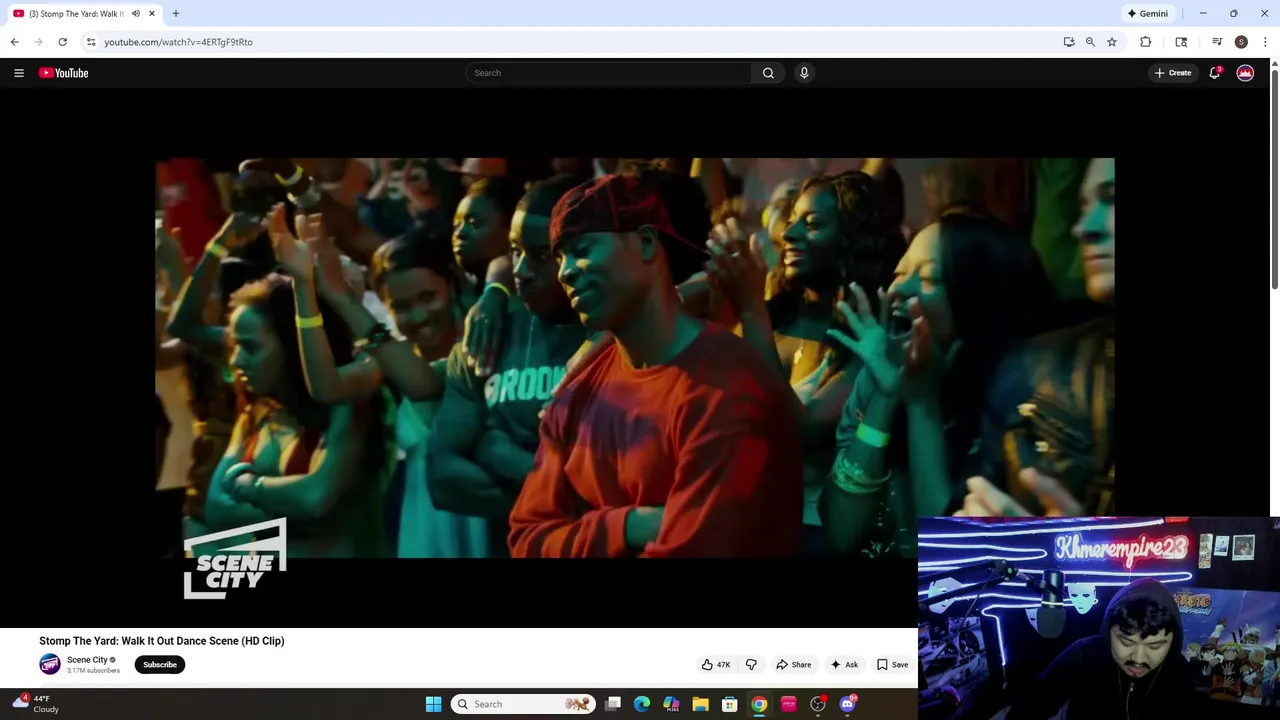
Task: Open Microsoft Store from taskbar
Action: coord(730,704)
